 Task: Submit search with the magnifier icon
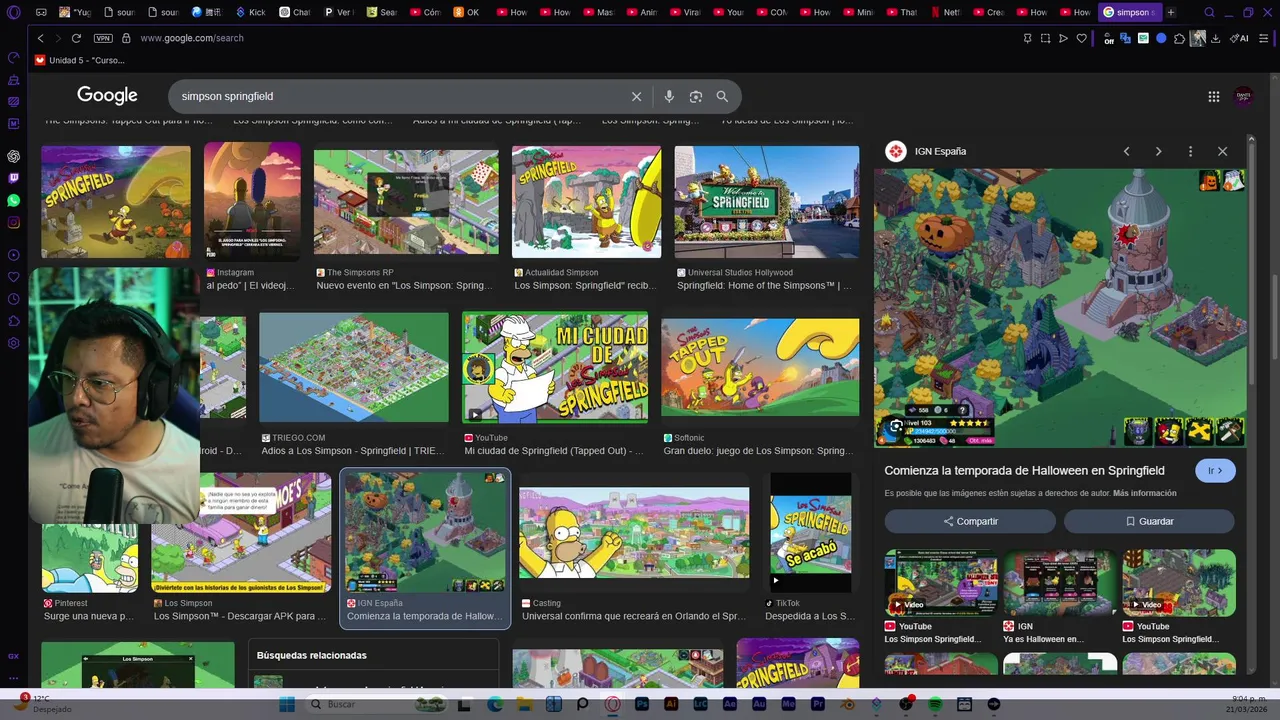pyautogui.click(x=722, y=96)
